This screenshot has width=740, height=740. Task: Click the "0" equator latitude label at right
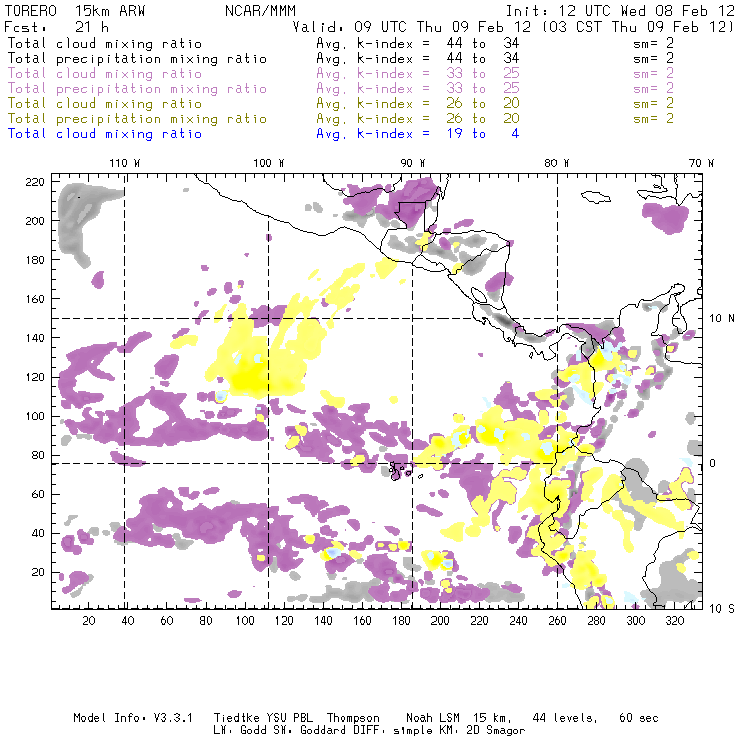[x=712, y=463]
